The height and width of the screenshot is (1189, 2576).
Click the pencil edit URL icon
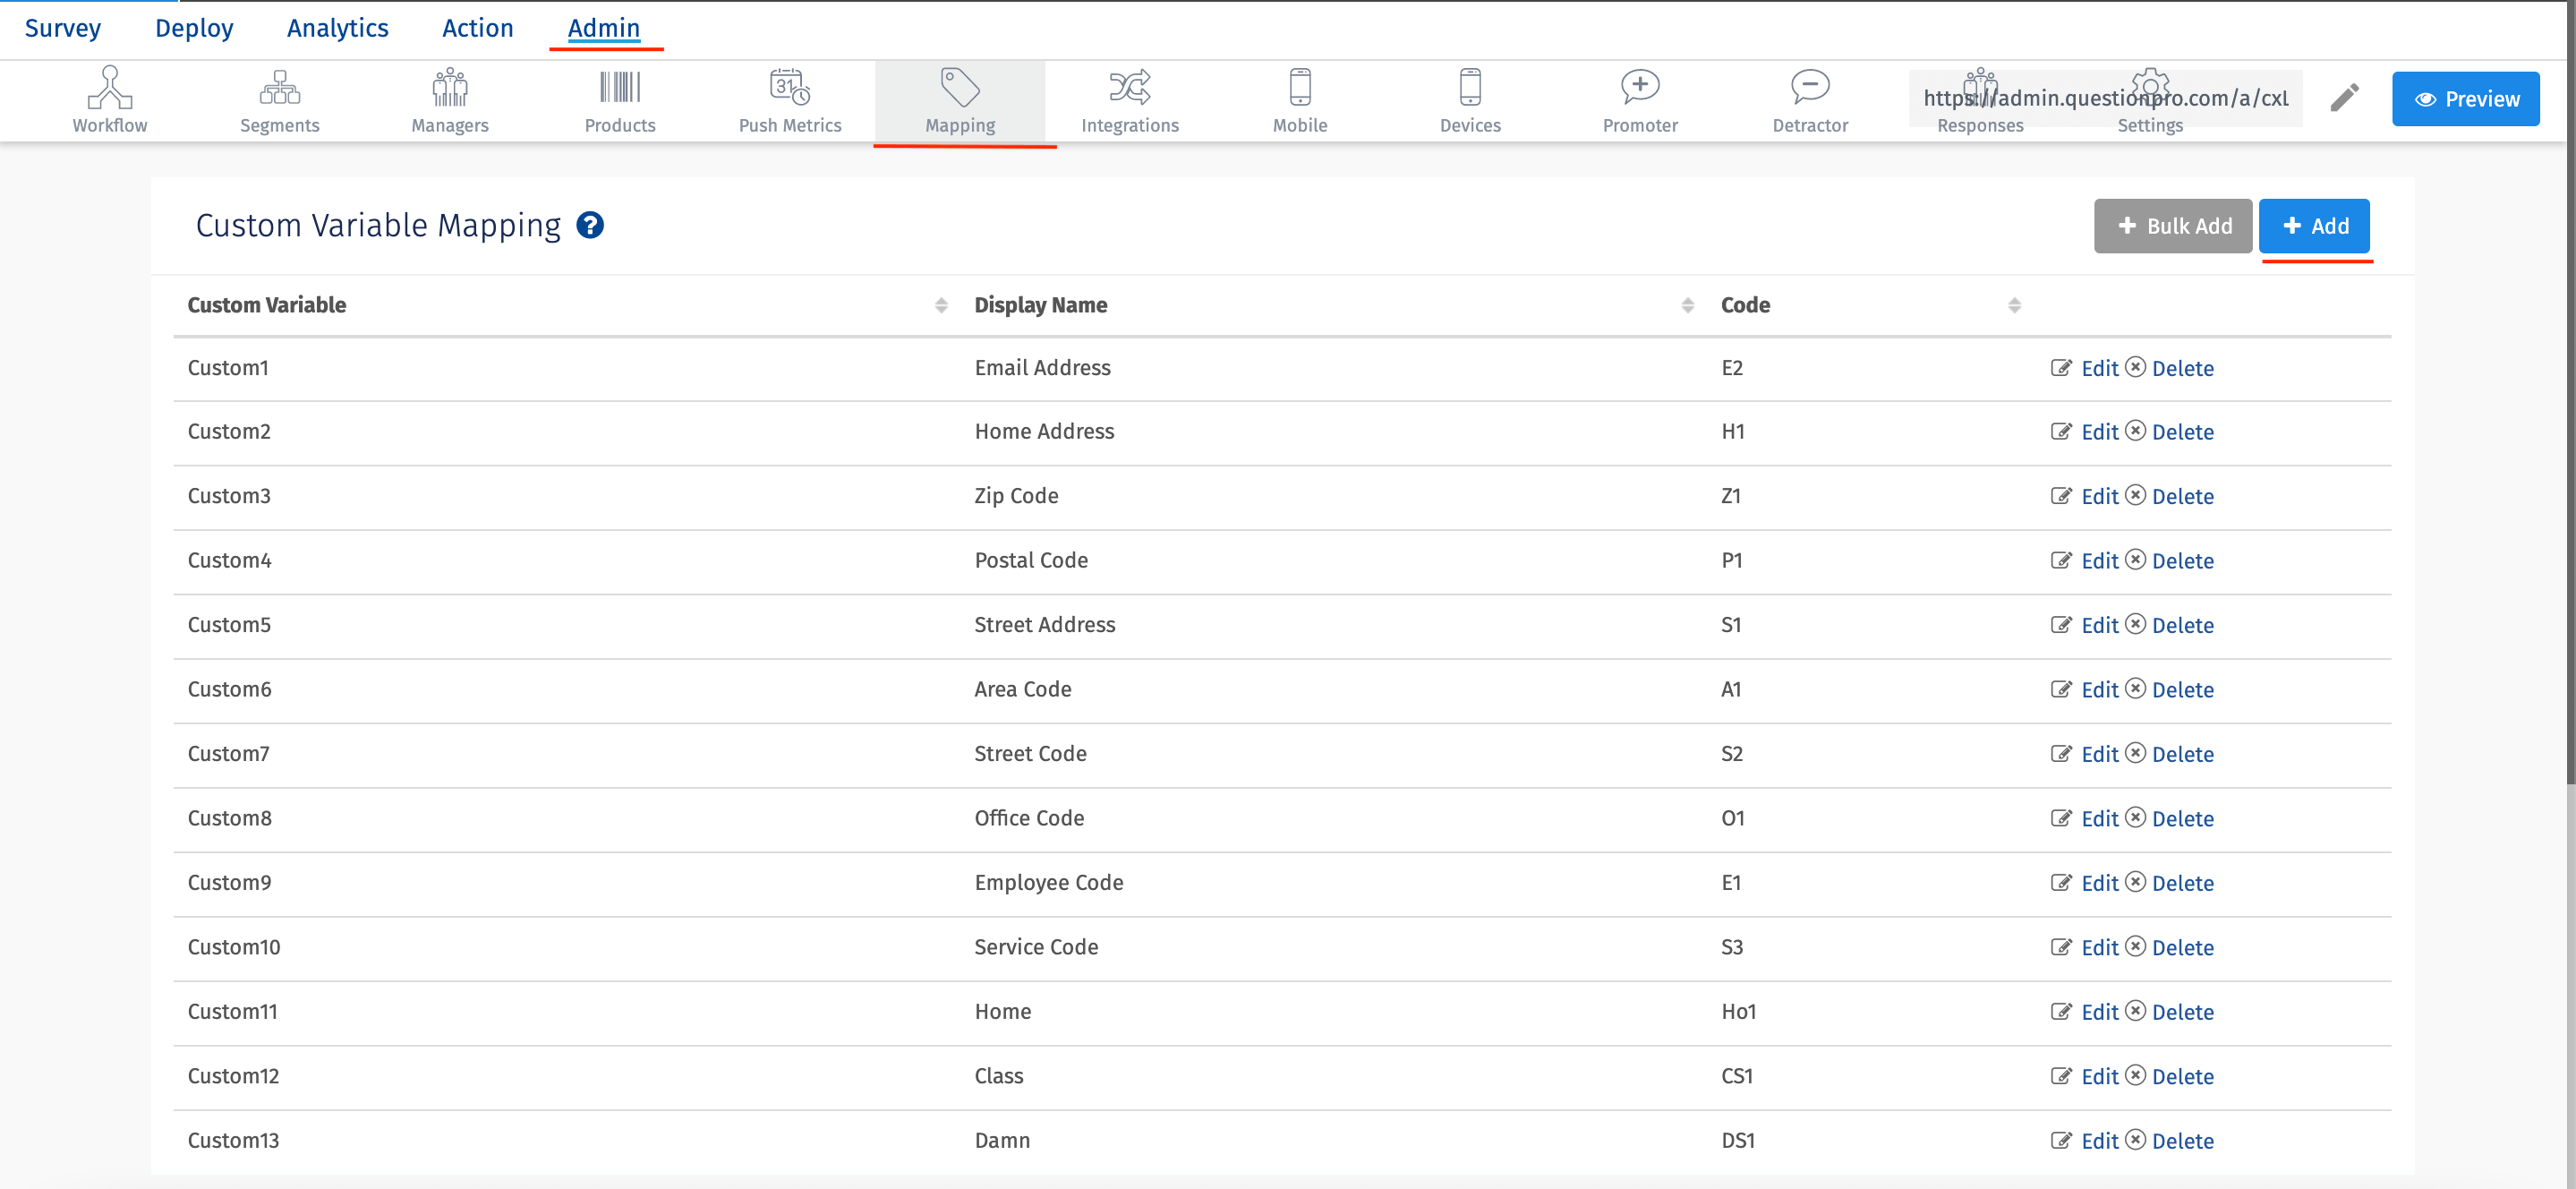click(2344, 98)
